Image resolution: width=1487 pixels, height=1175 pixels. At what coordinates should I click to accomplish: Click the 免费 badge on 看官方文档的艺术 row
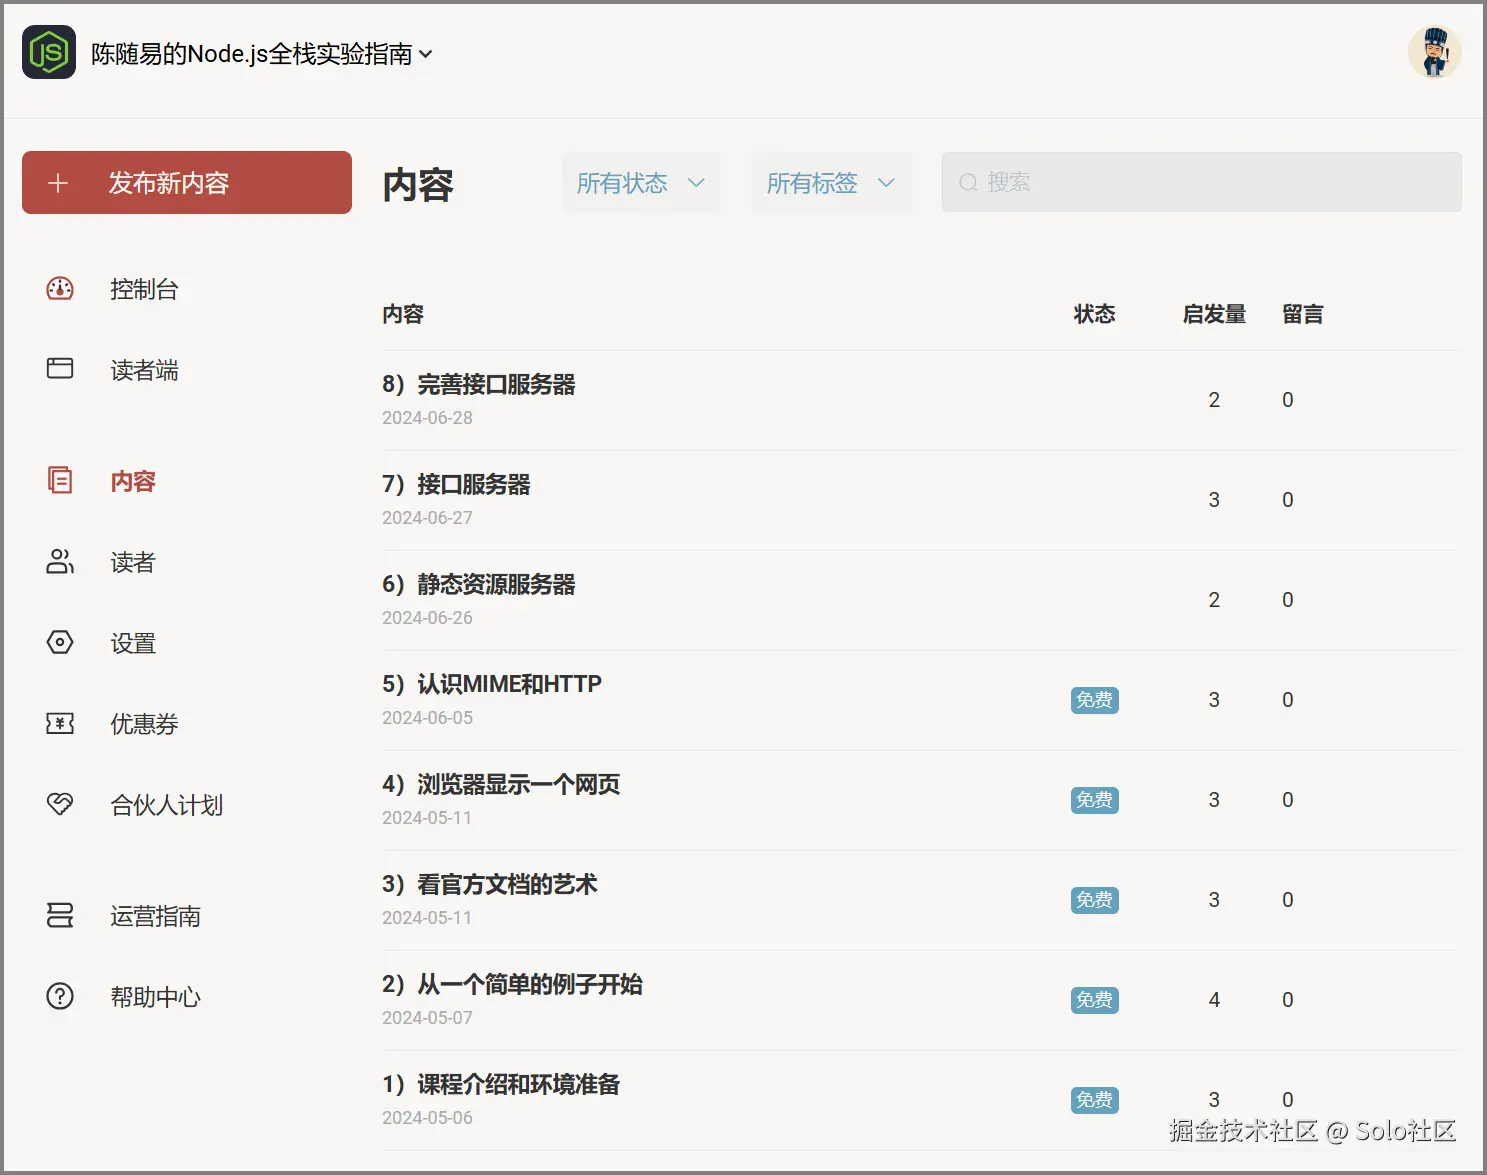1094,900
